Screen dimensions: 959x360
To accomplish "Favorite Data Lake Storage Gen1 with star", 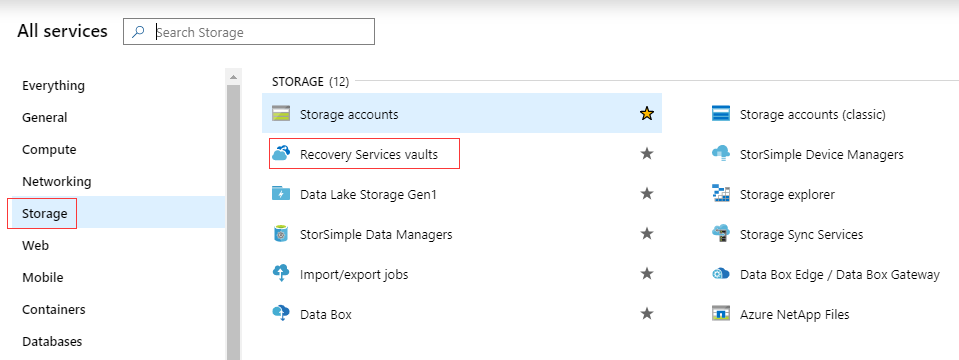I will click(646, 194).
